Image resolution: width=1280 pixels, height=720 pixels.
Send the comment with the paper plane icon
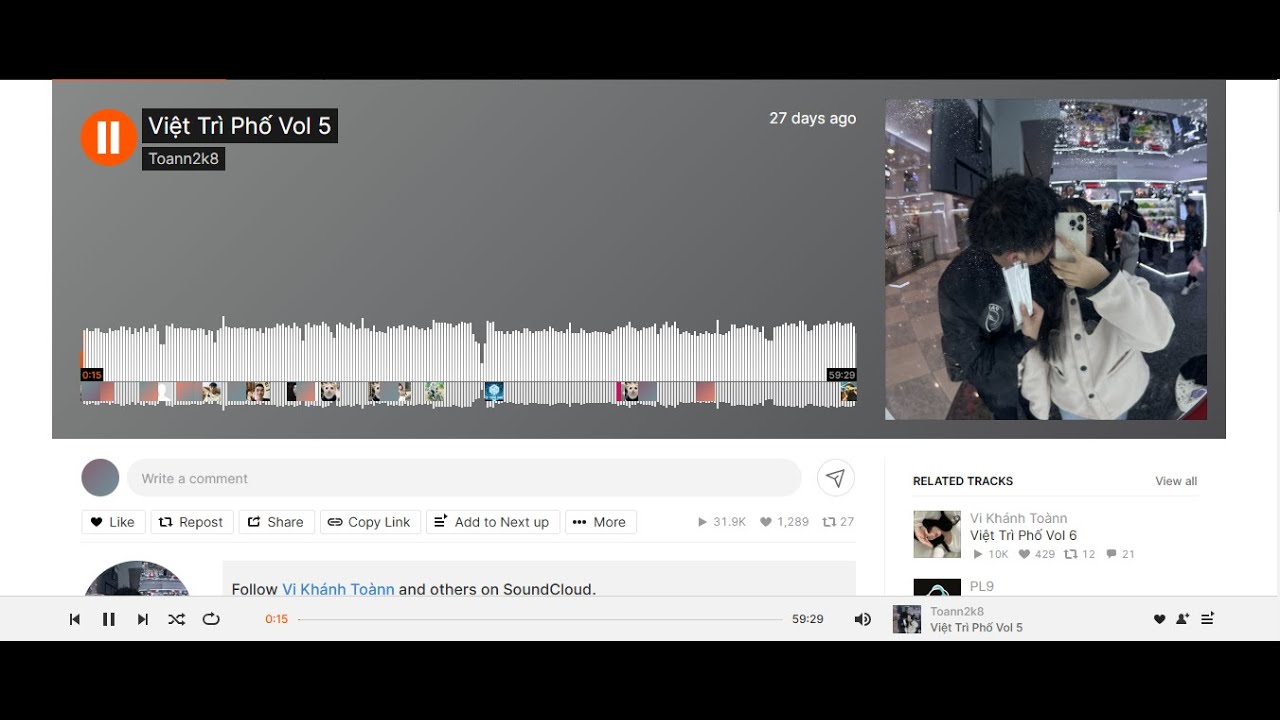(836, 478)
